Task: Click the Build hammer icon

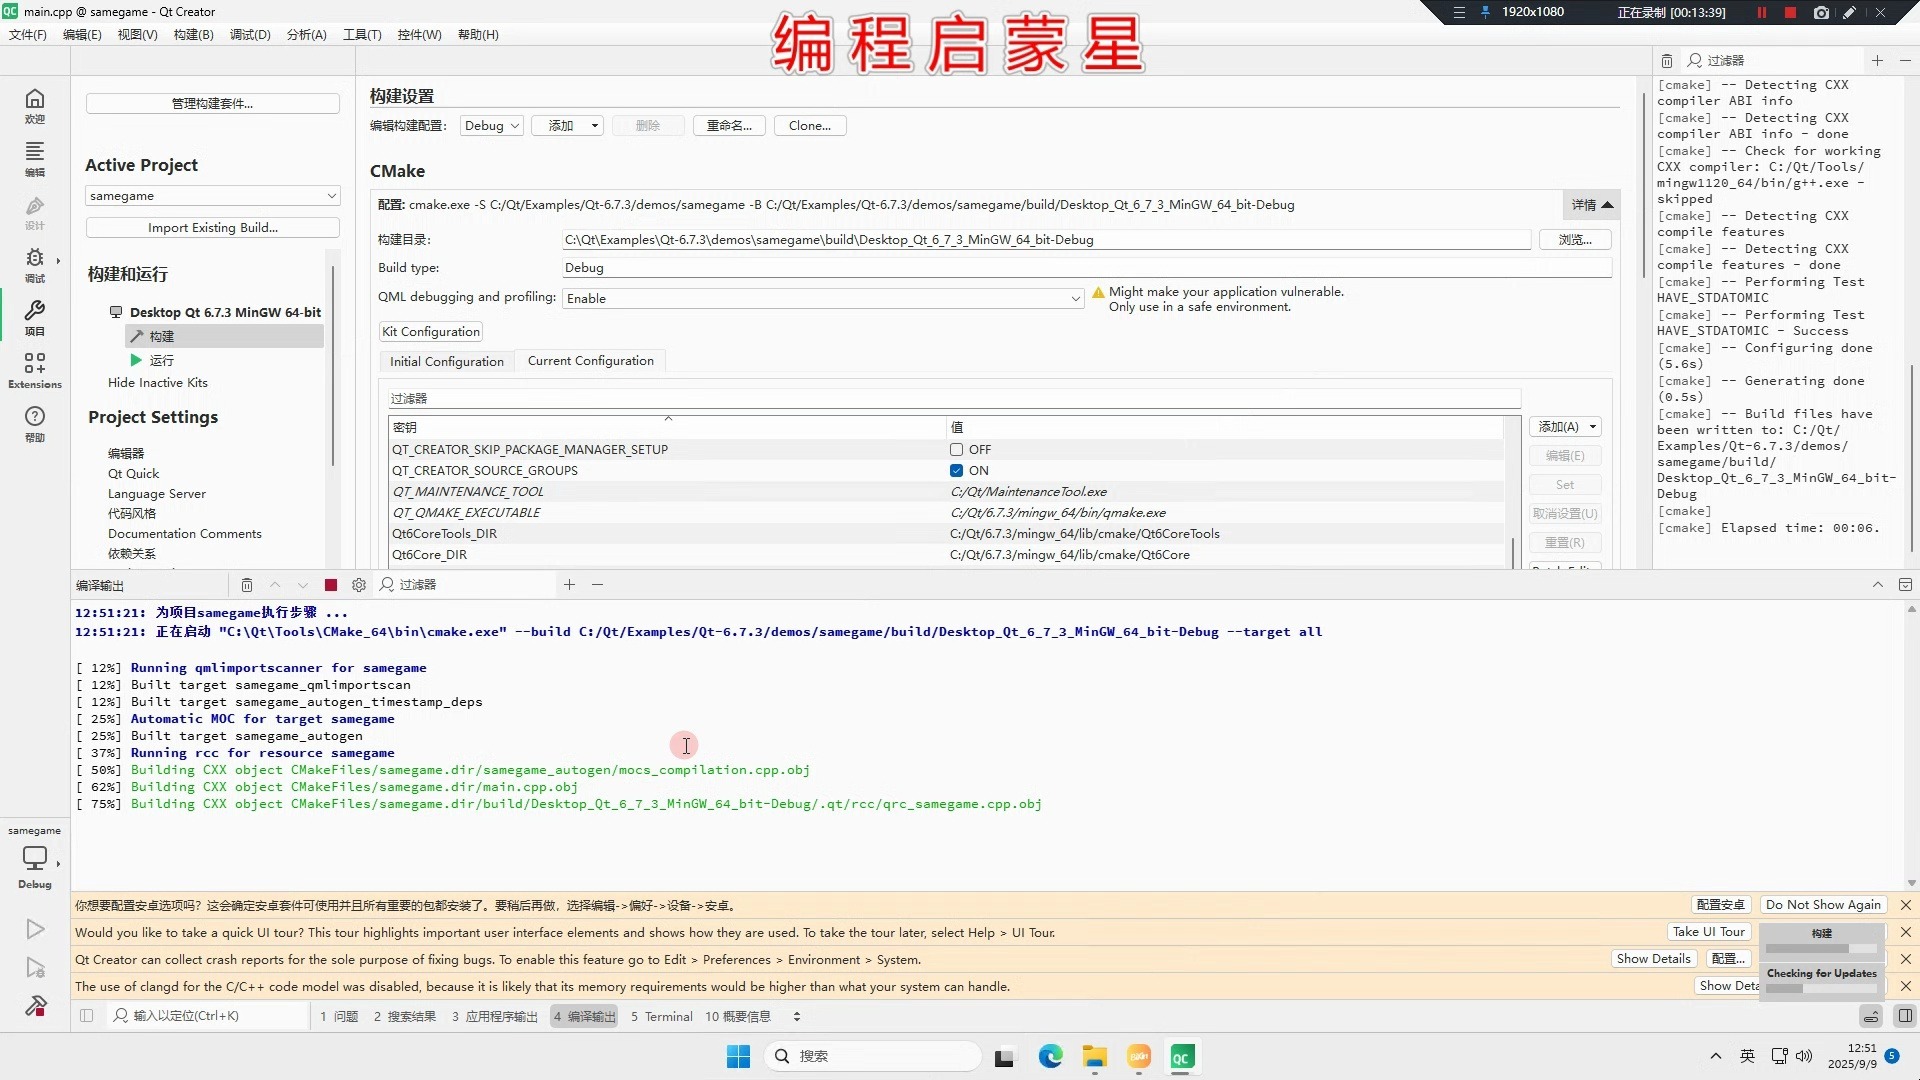Action: pos(35,1005)
